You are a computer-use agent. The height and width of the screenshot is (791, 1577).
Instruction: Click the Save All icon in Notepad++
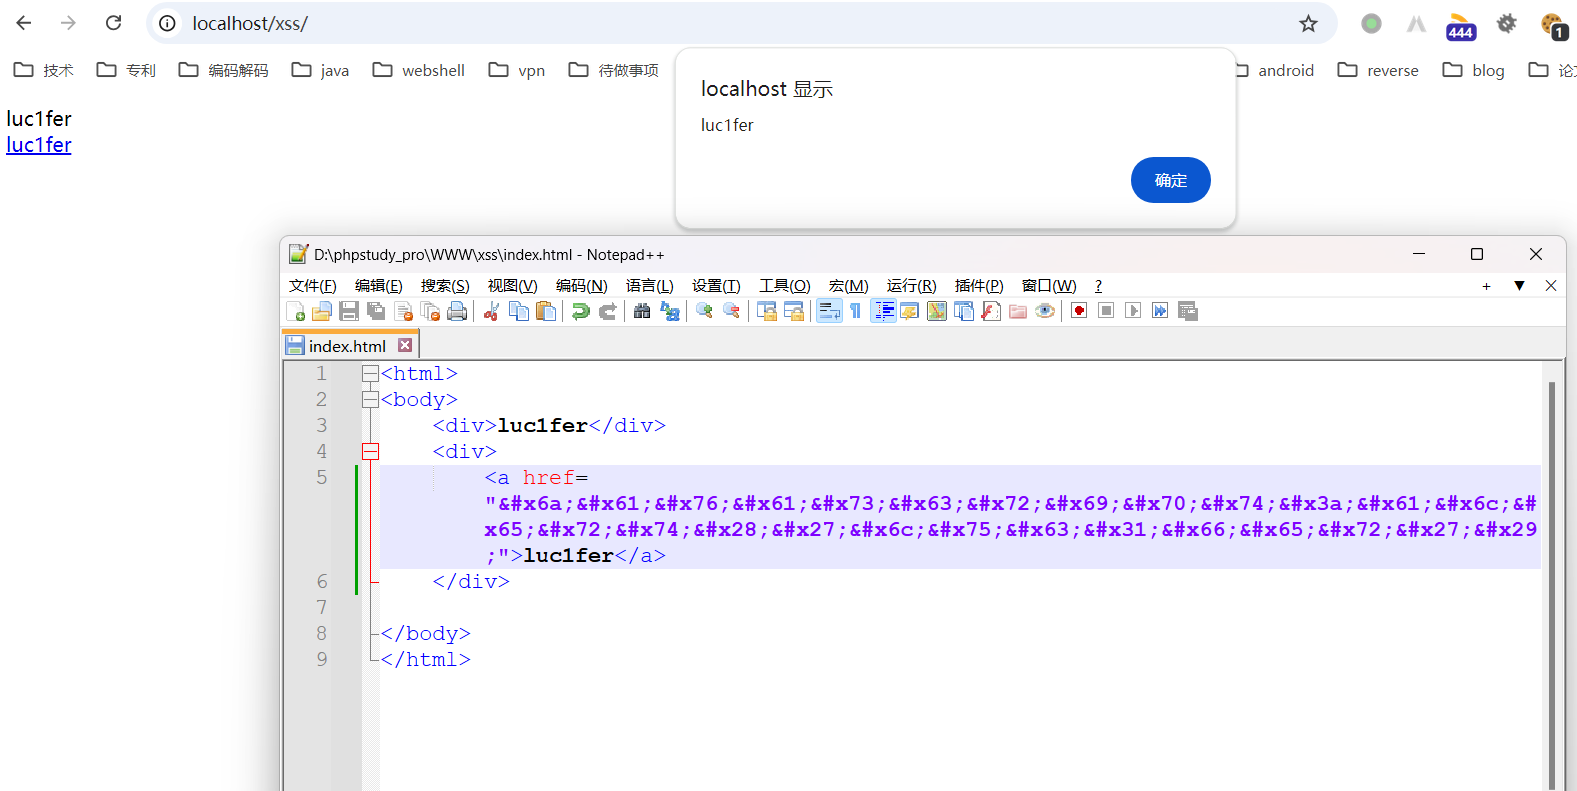click(x=376, y=311)
